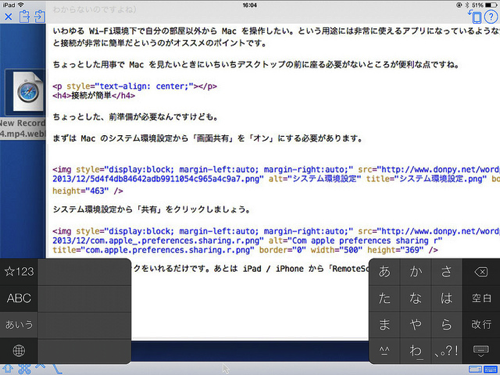This screenshot has width=500, height=375.
Task: Tap the ら key
Action: point(446,324)
